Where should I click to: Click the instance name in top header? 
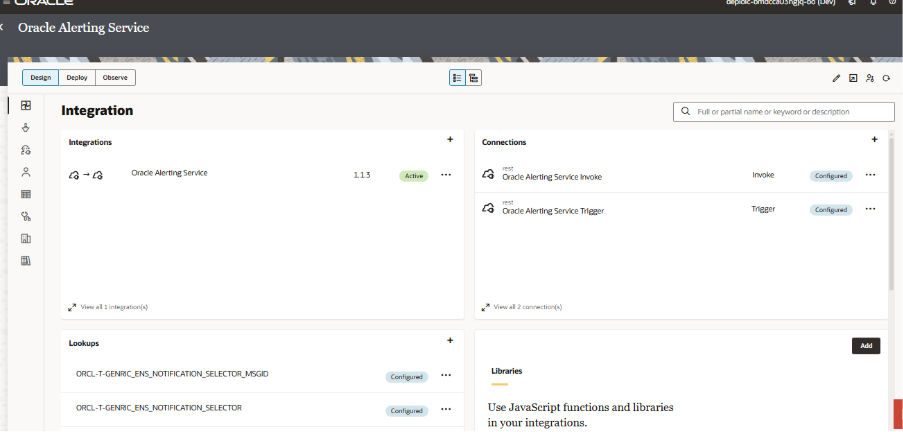click(x=780, y=2)
